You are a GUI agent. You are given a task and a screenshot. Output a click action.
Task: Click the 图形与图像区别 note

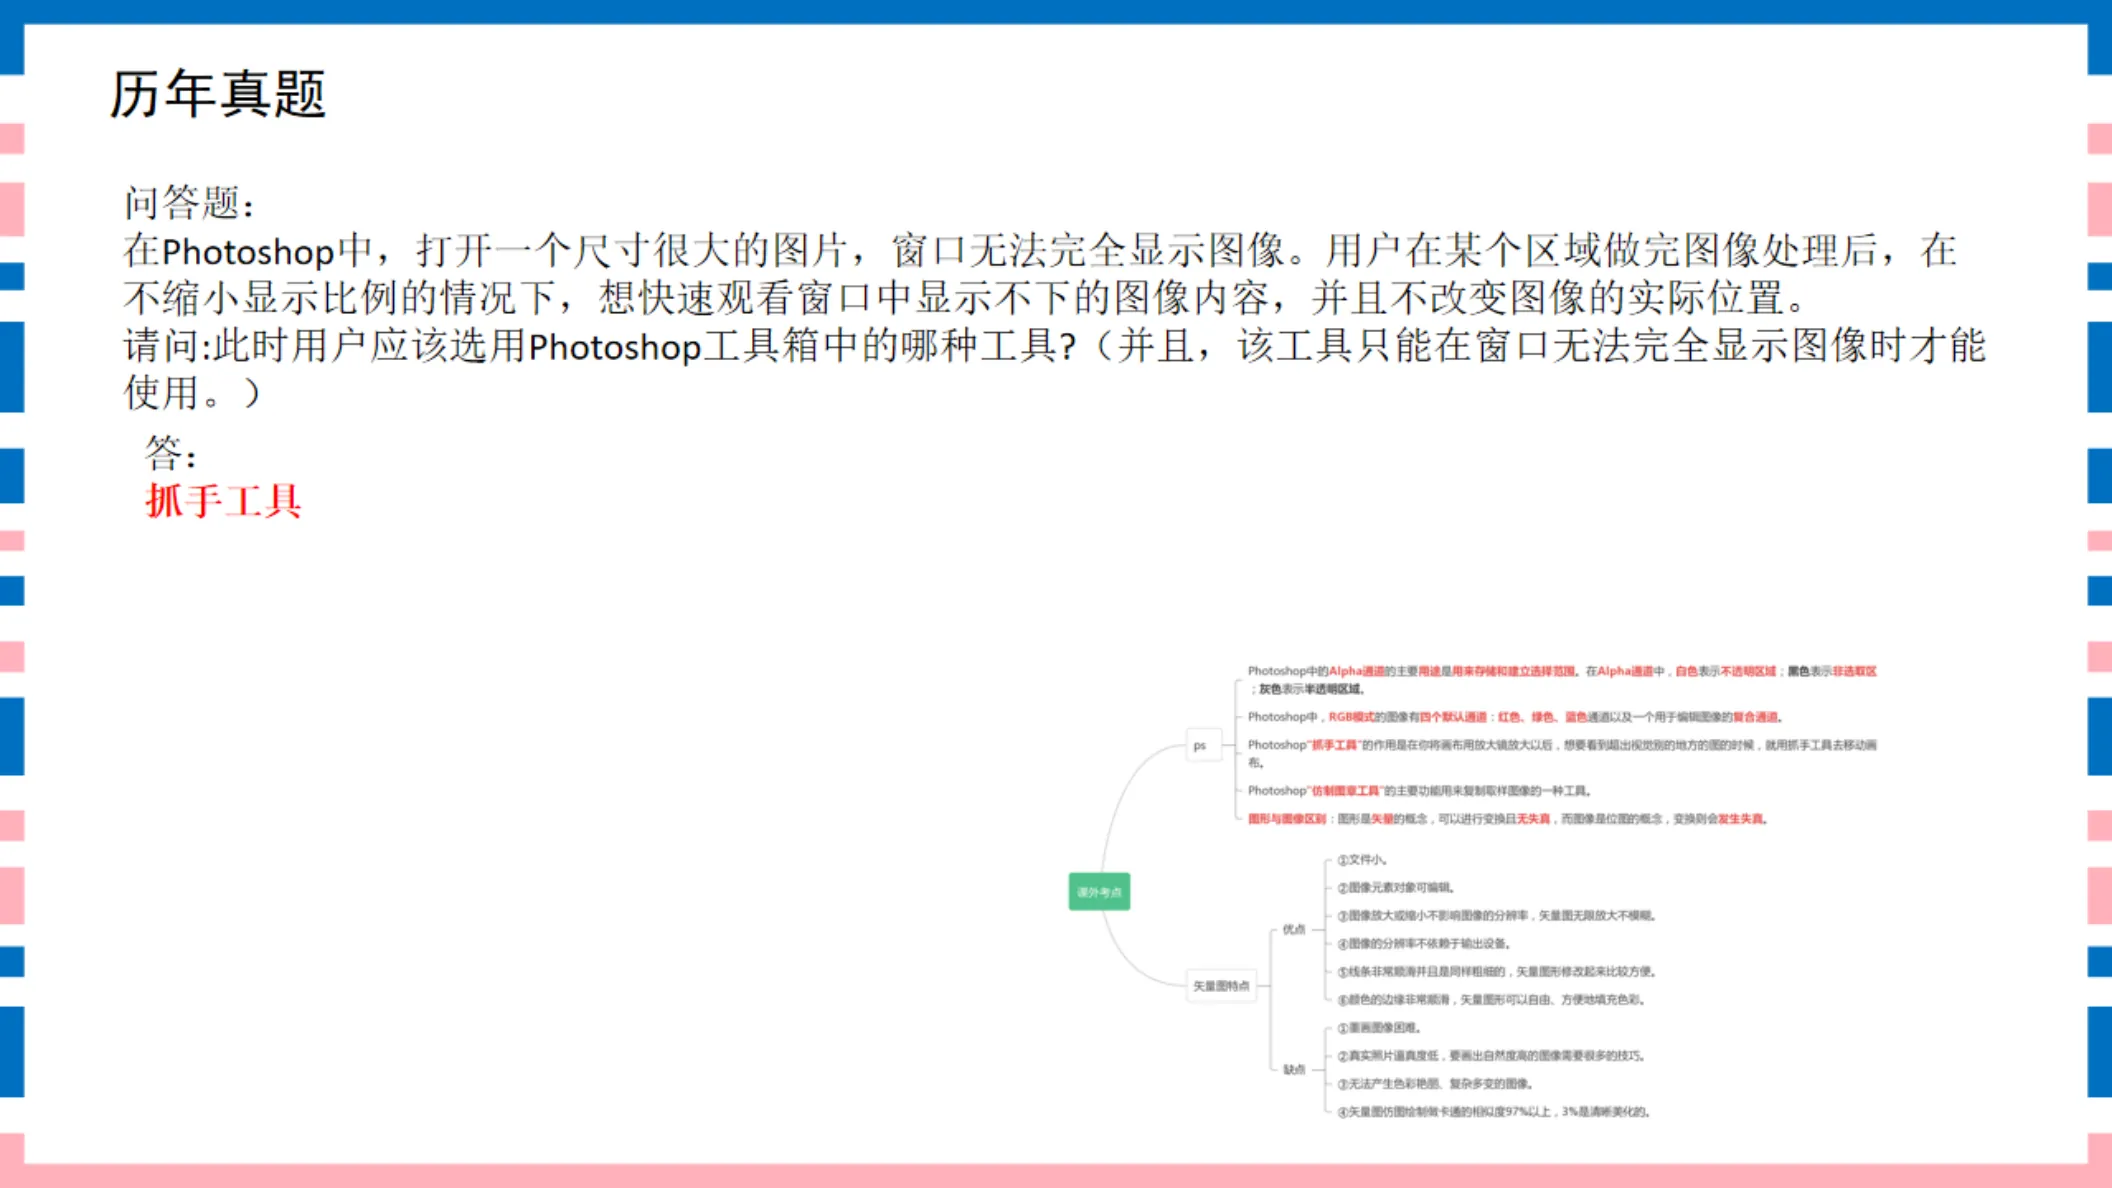(1508, 819)
